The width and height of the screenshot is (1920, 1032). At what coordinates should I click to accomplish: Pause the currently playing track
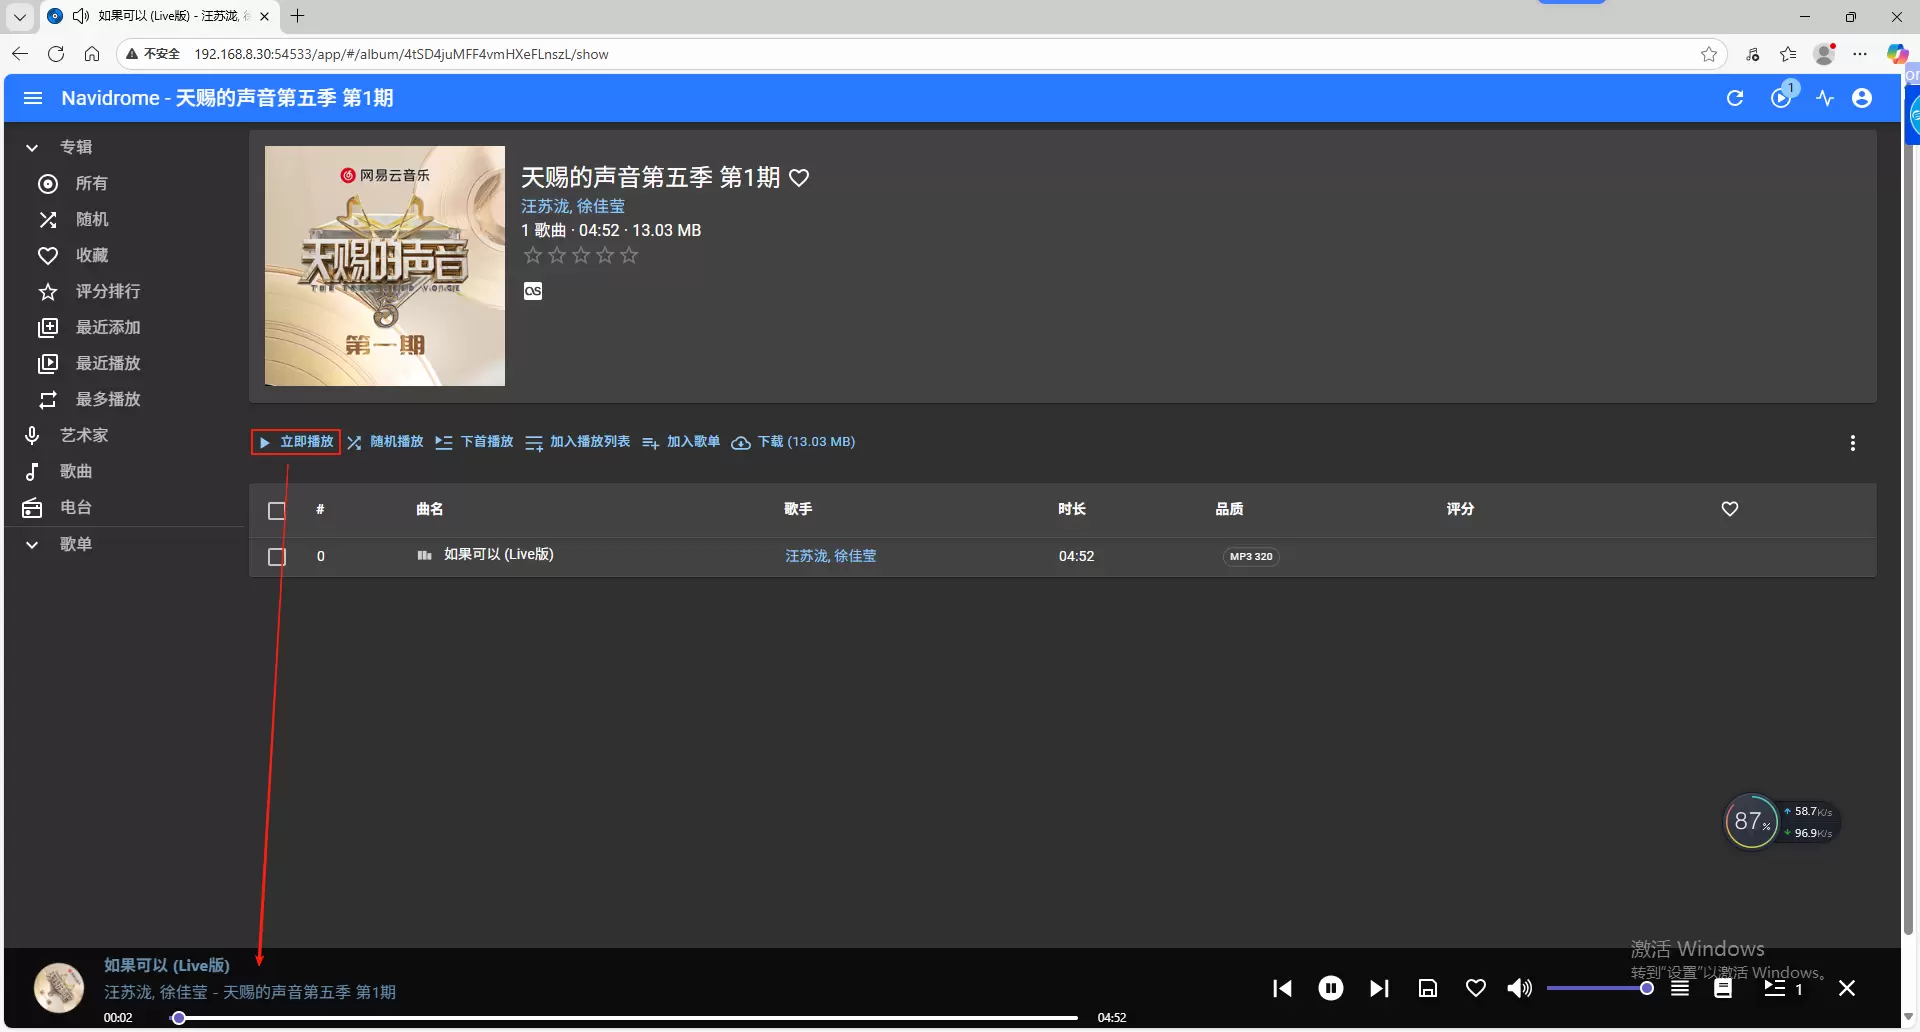point(1330,989)
